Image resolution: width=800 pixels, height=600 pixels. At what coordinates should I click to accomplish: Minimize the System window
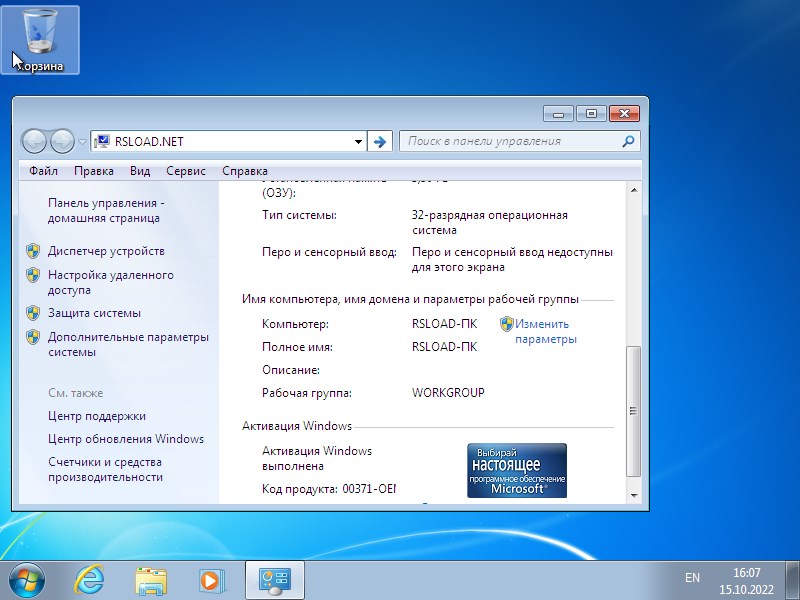pos(559,113)
